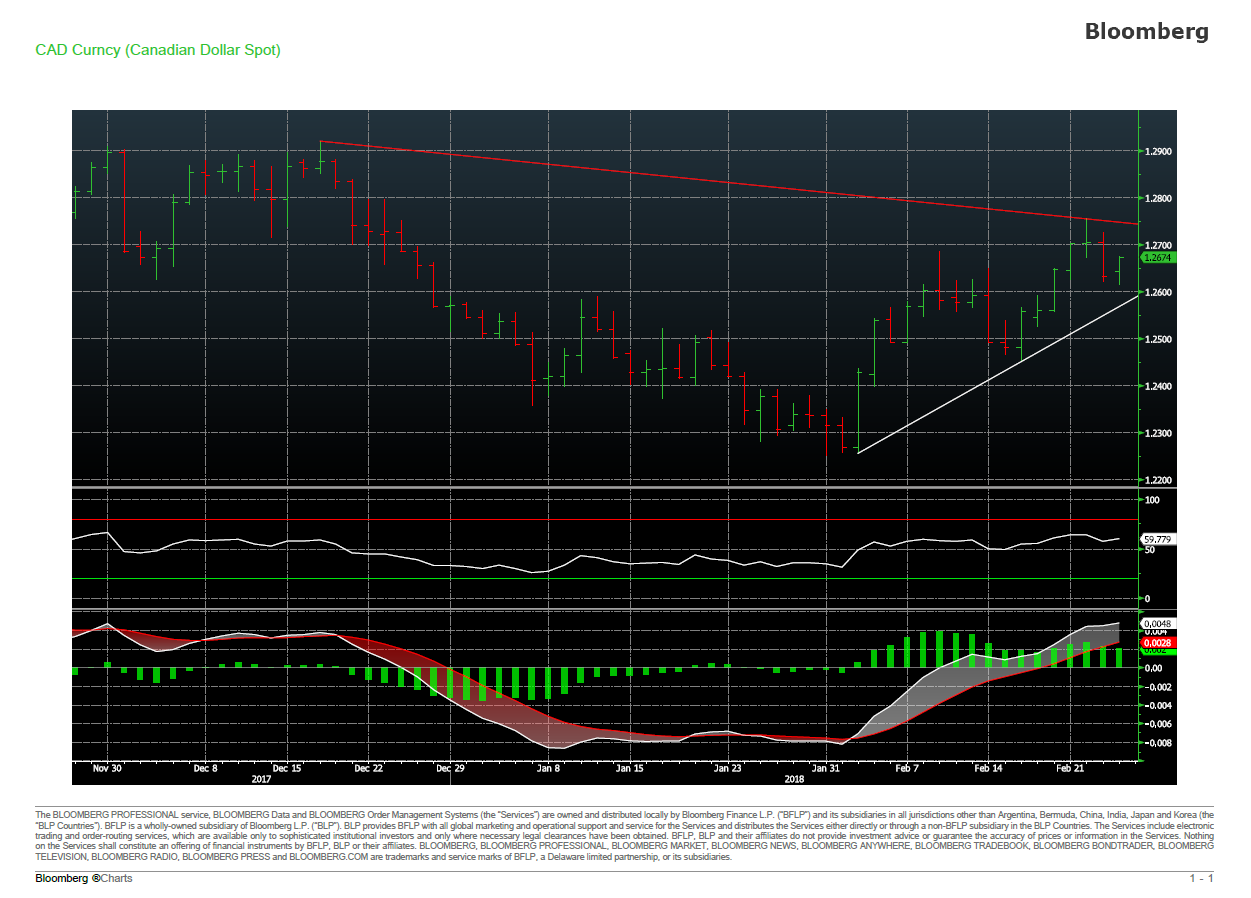Image resolution: width=1251 pixels, height=898 pixels.
Task: Click the 'Jan 31' date label
Action: click(x=826, y=768)
